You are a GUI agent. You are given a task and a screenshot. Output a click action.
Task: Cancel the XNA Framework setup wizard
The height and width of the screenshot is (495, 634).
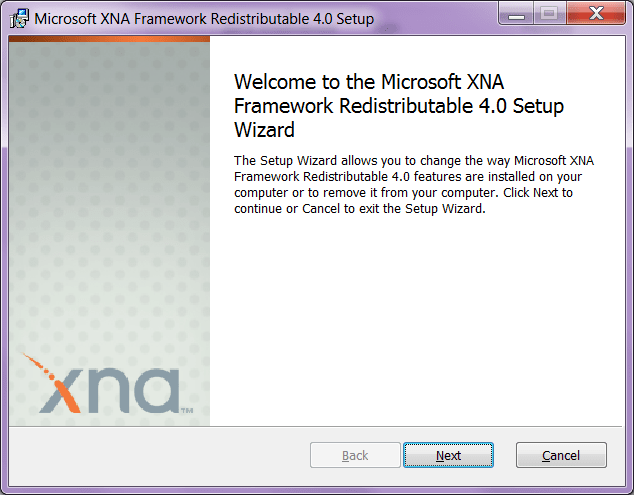click(x=561, y=455)
